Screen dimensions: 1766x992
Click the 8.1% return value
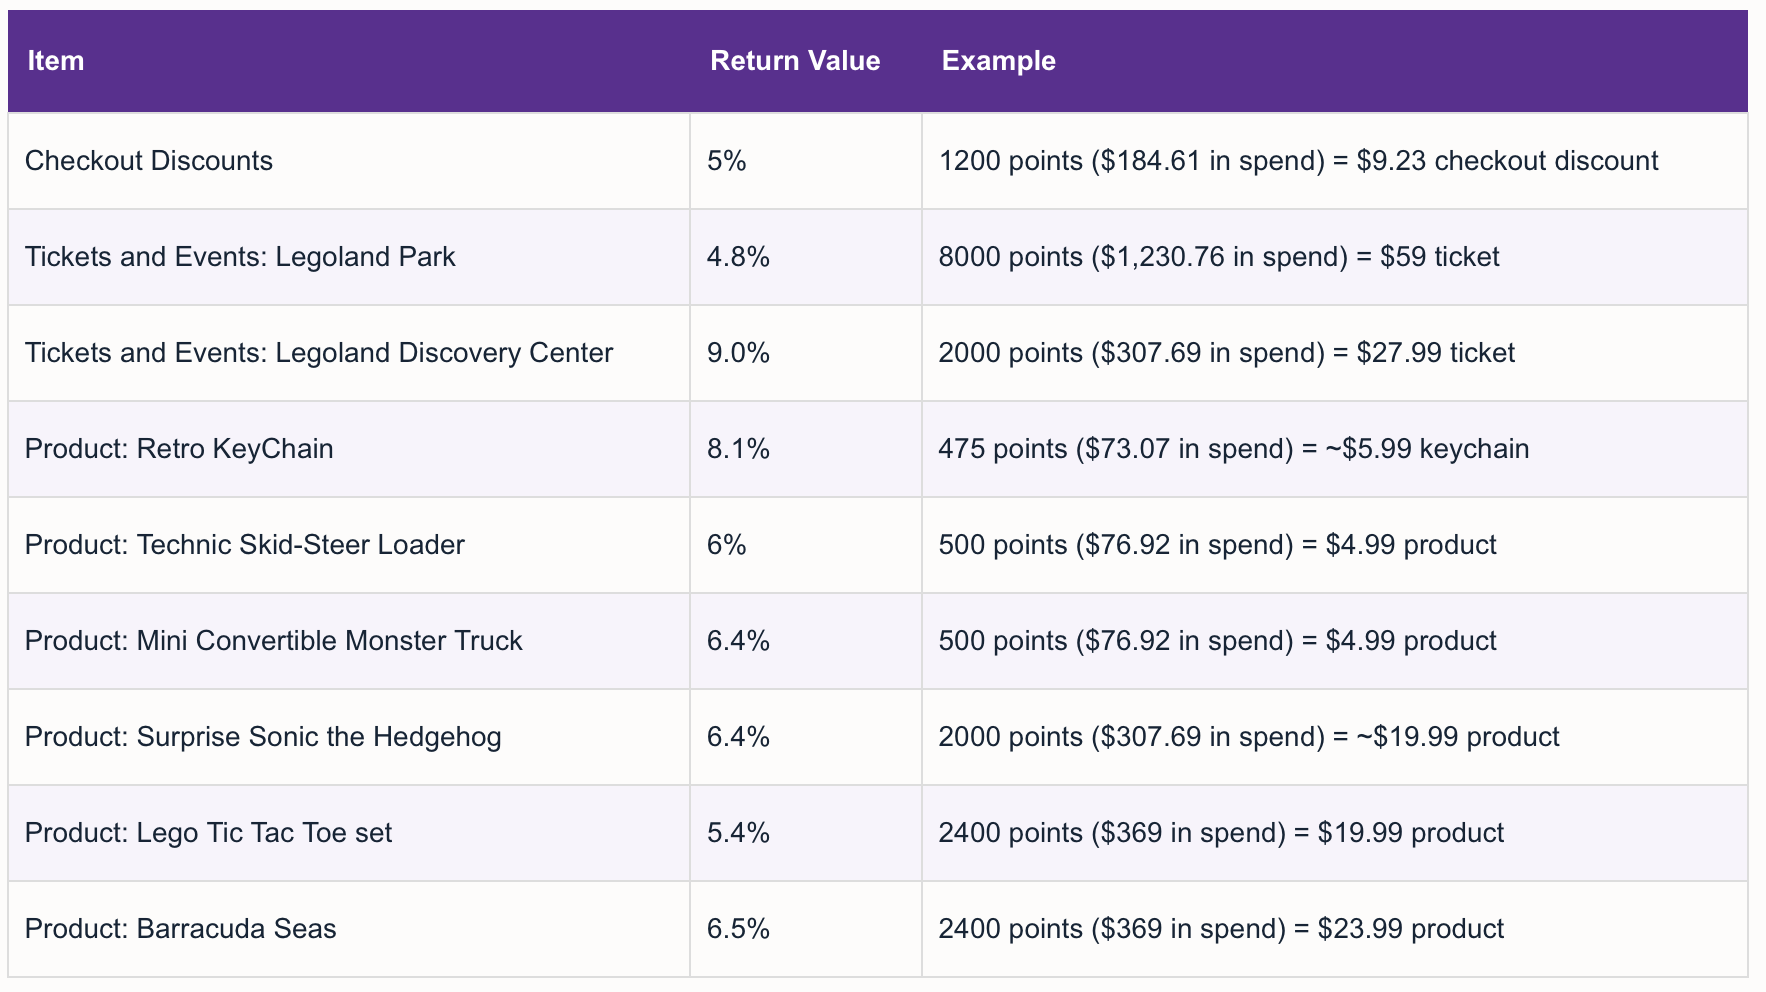(x=738, y=449)
